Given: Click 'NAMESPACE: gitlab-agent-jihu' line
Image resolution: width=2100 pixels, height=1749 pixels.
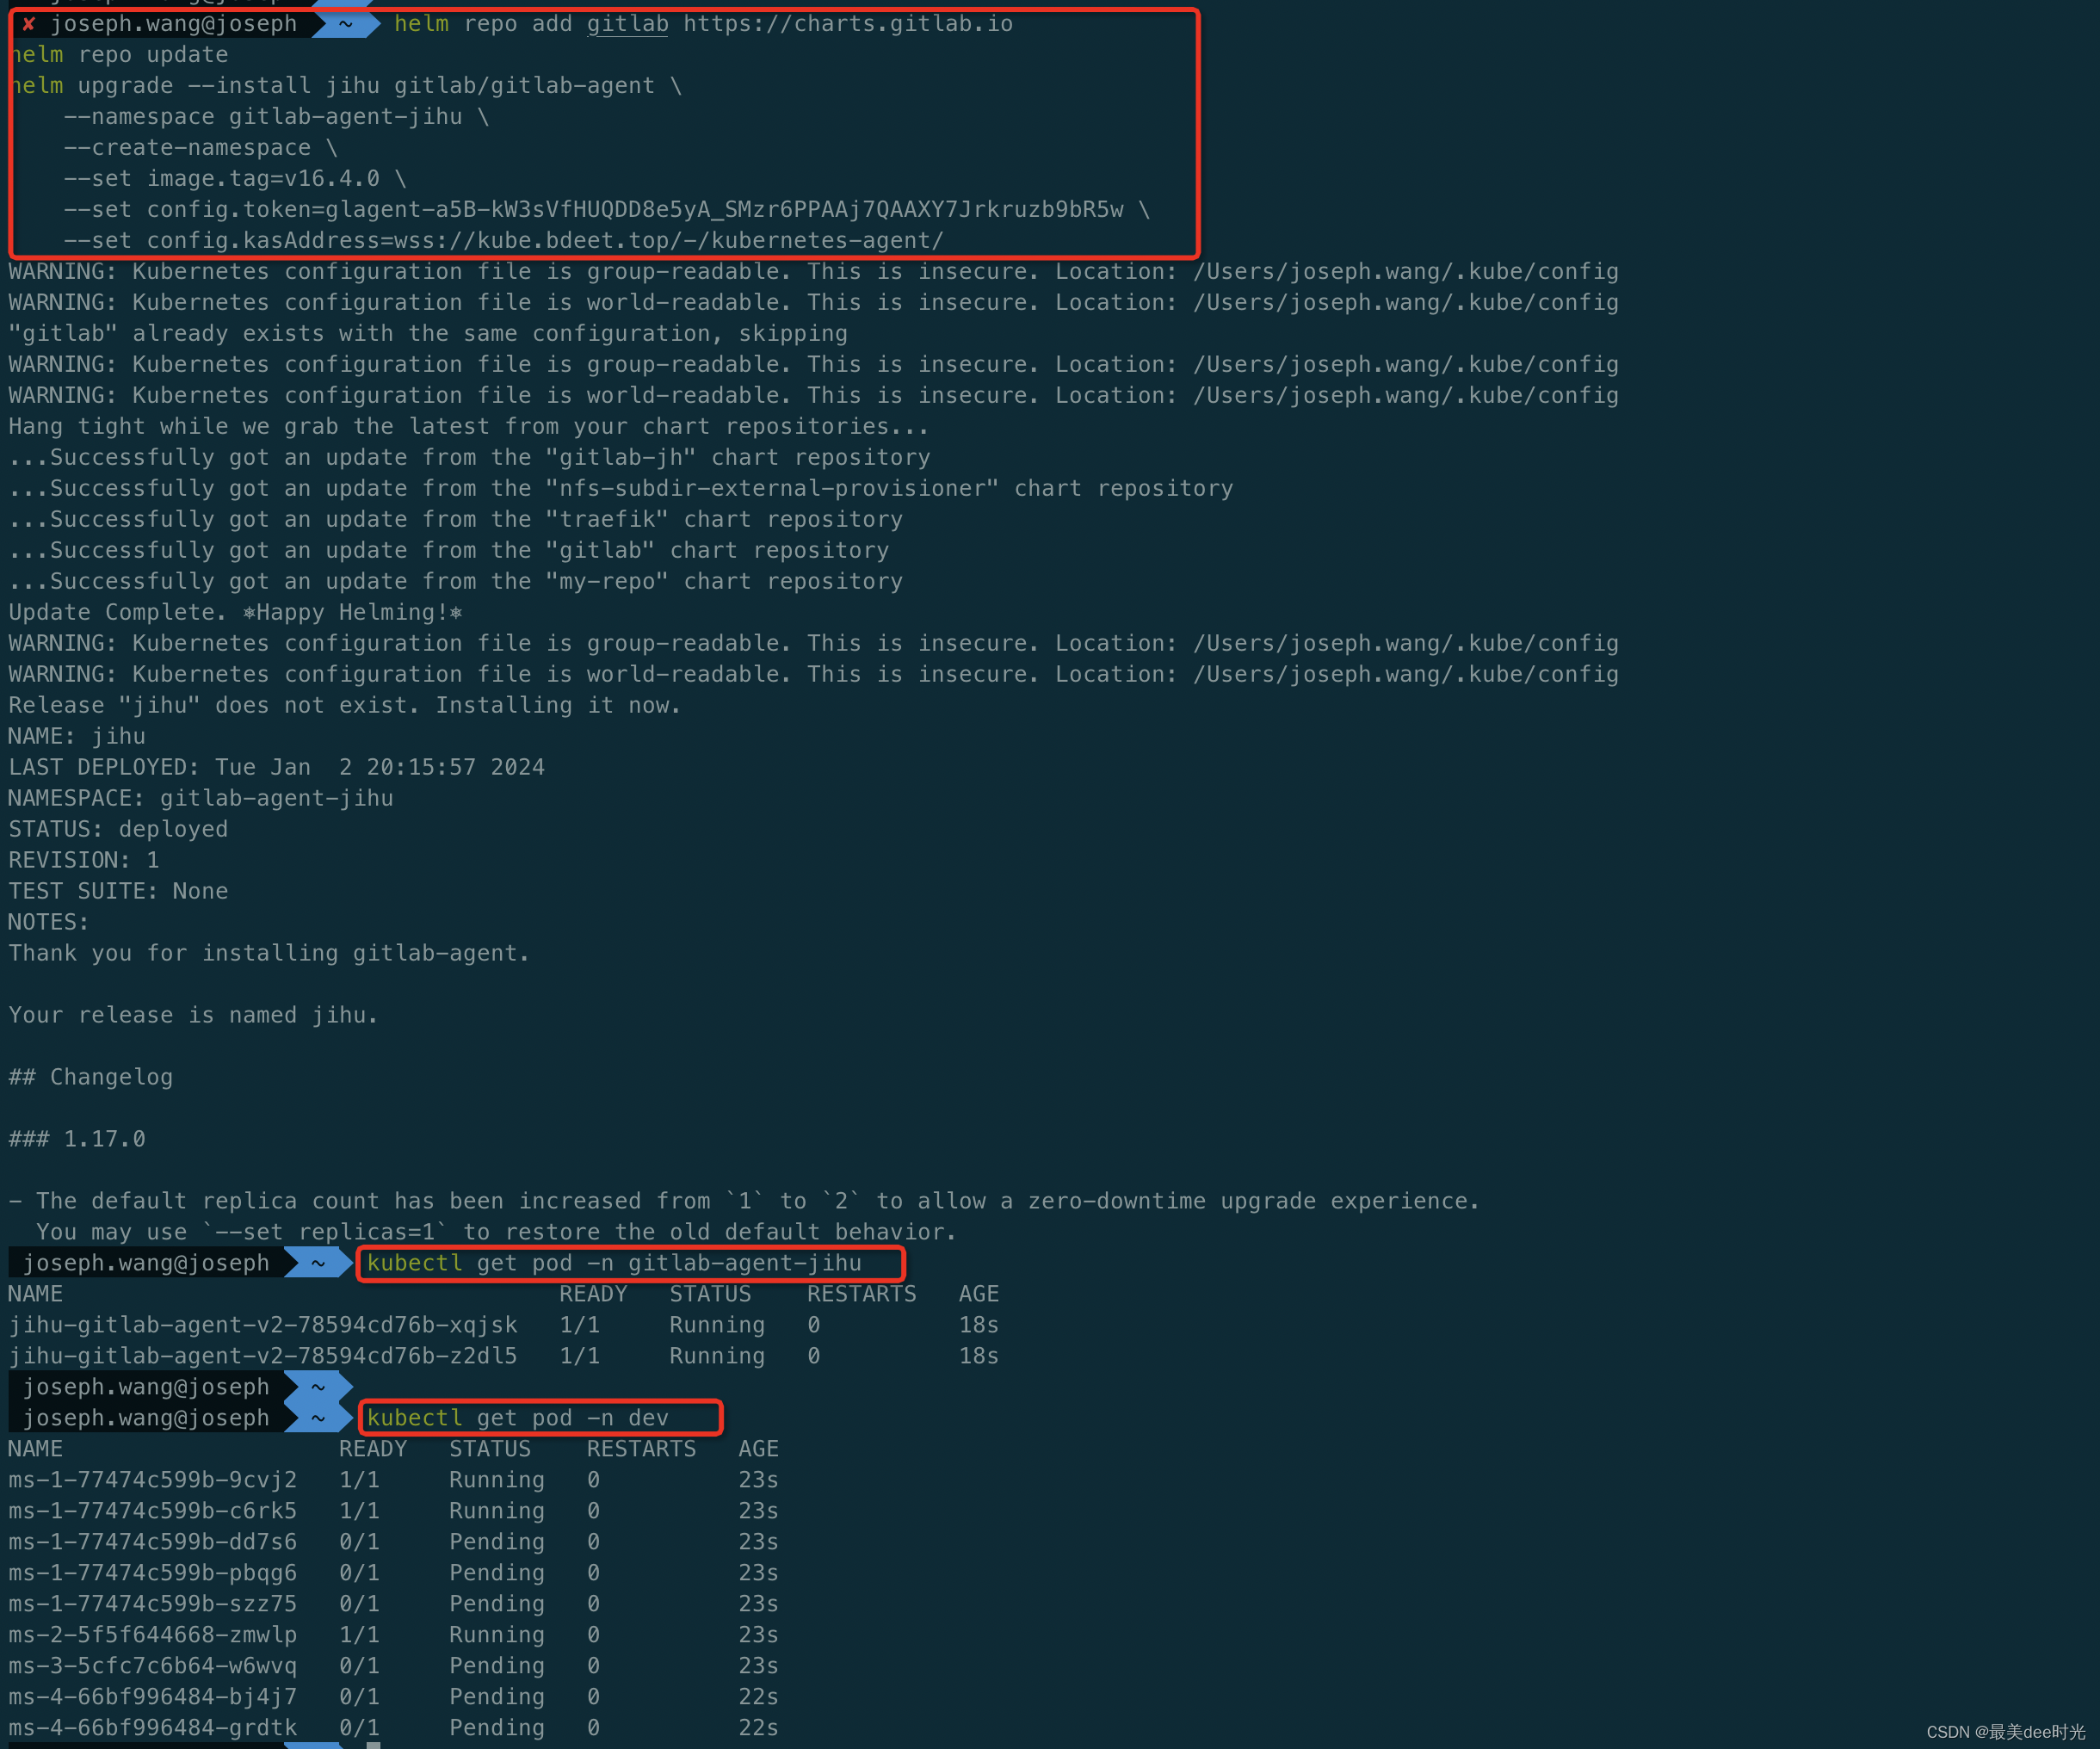Looking at the screenshot, I should coord(201,799).
